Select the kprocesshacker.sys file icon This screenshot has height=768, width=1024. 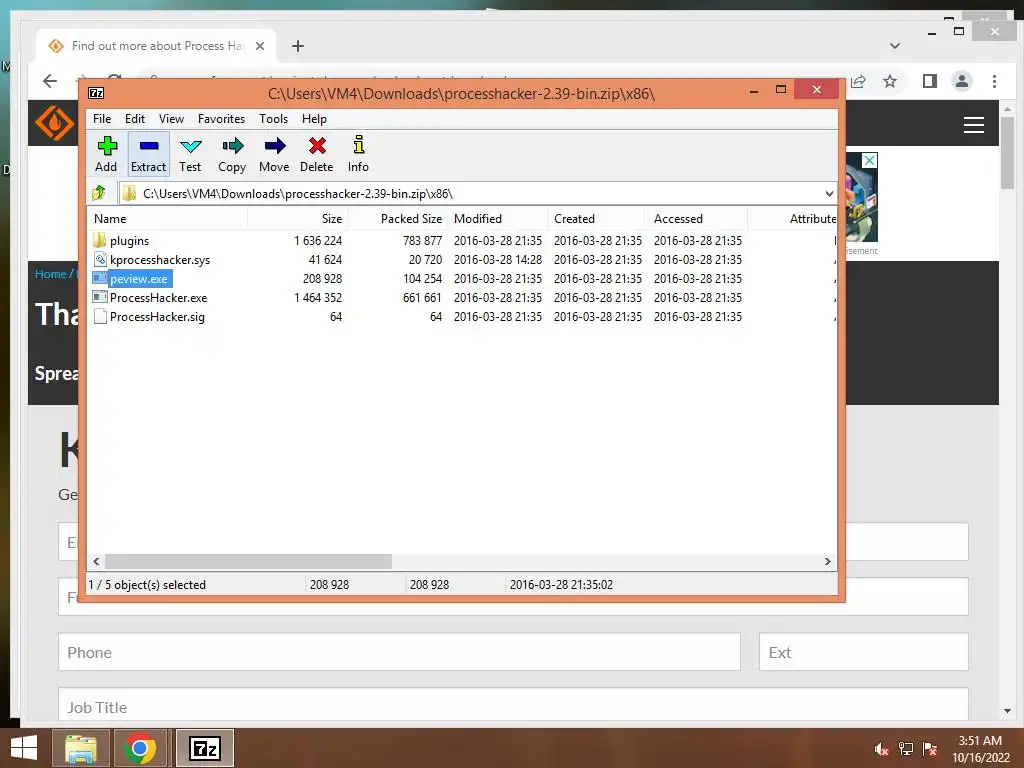(100, 260)
